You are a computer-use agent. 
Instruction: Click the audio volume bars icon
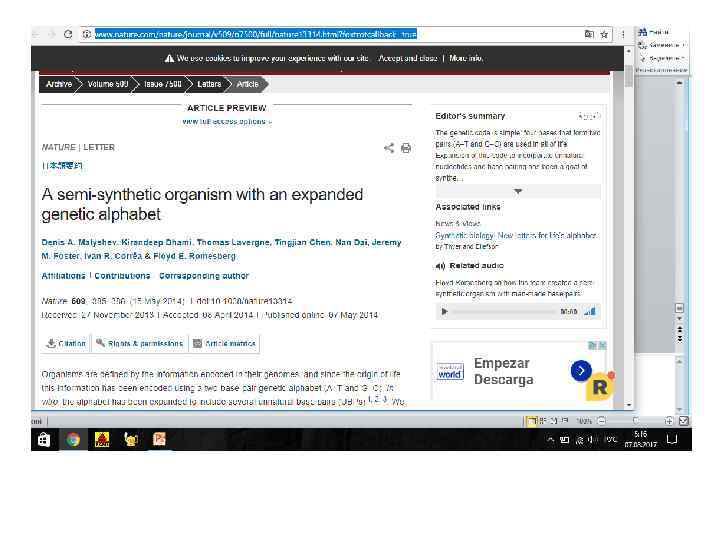point(590,312)
